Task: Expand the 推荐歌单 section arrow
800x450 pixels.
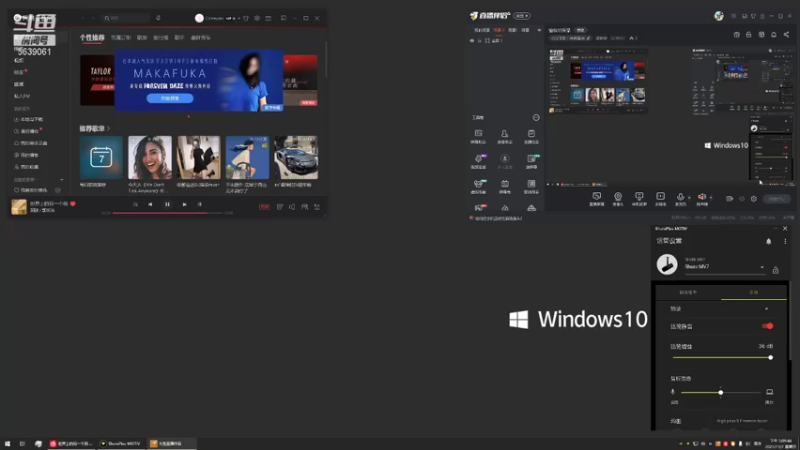Action: (x=109, y=129)
